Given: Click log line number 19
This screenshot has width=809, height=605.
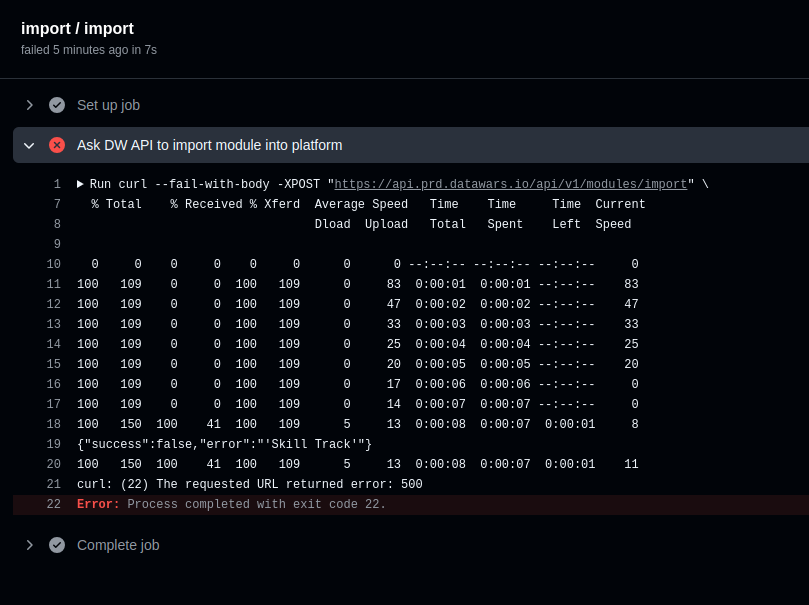Looking at the screenshot, I should click(x=54, y=444).
